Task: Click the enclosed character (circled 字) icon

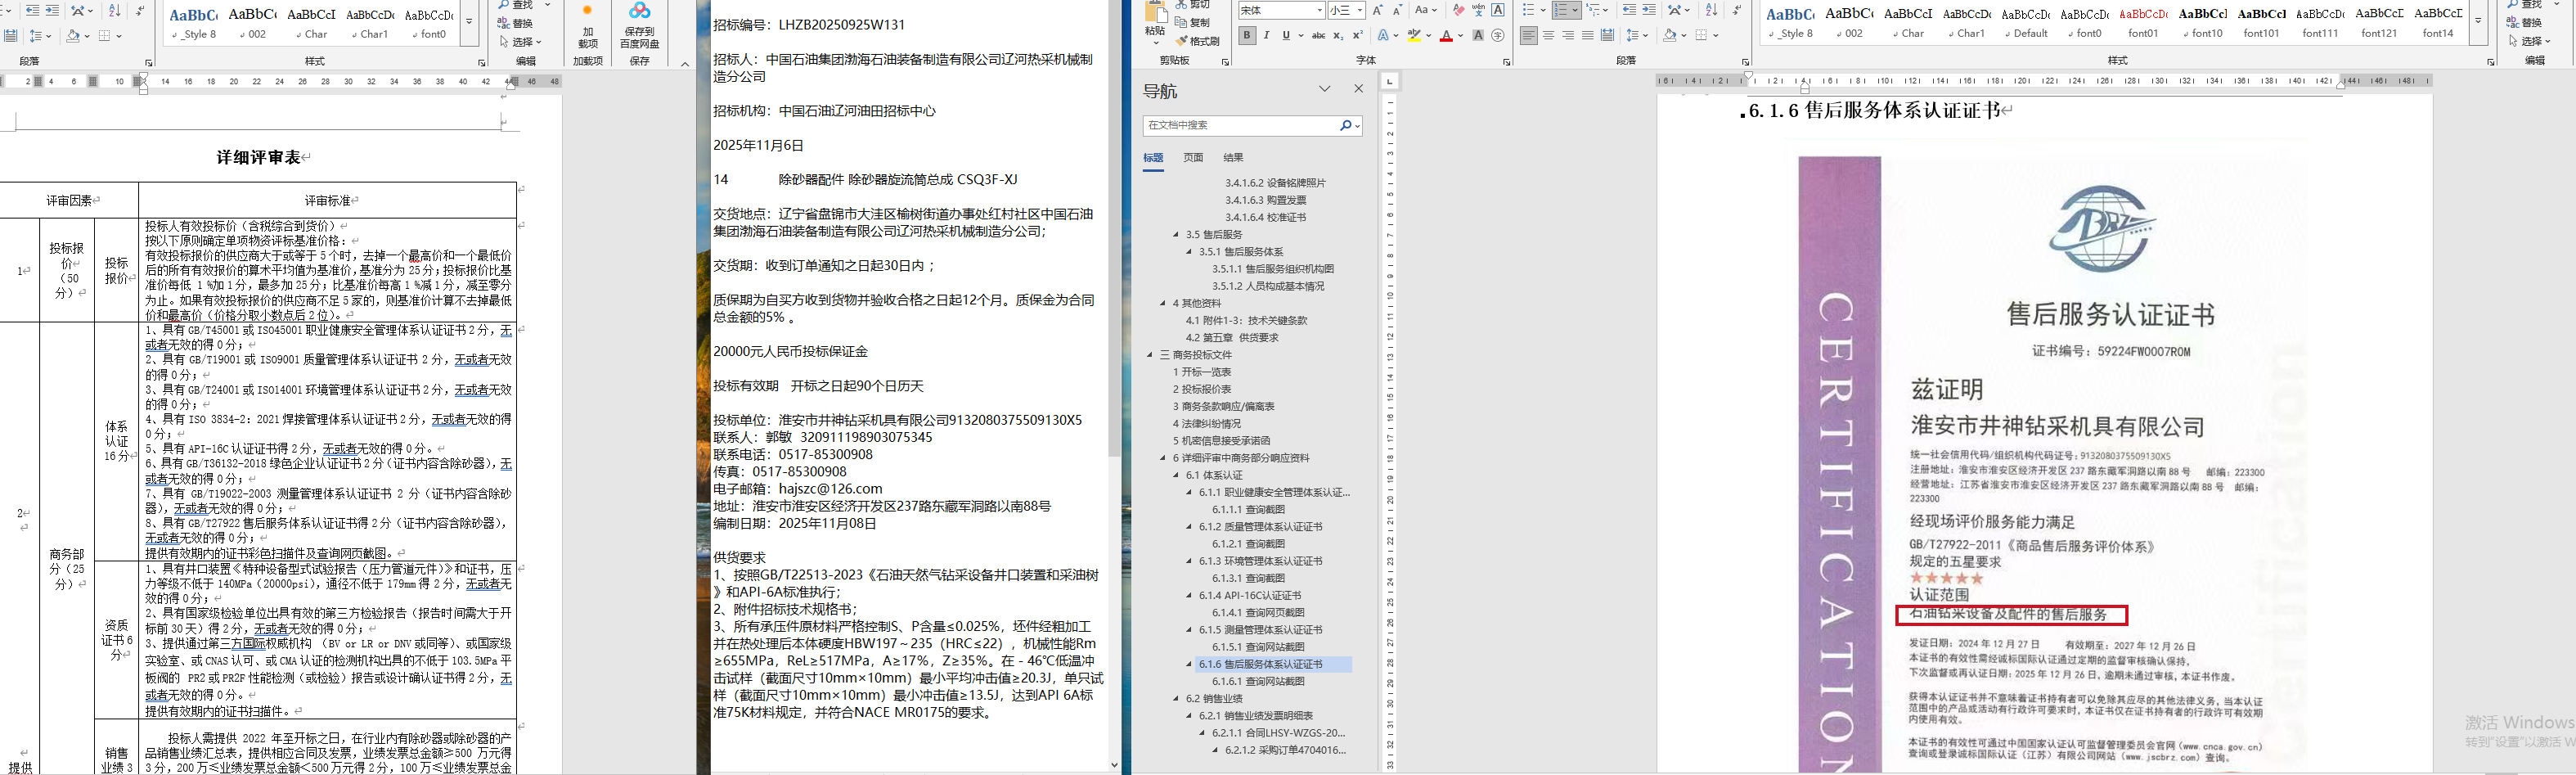Action: (x=1498, y=35)
